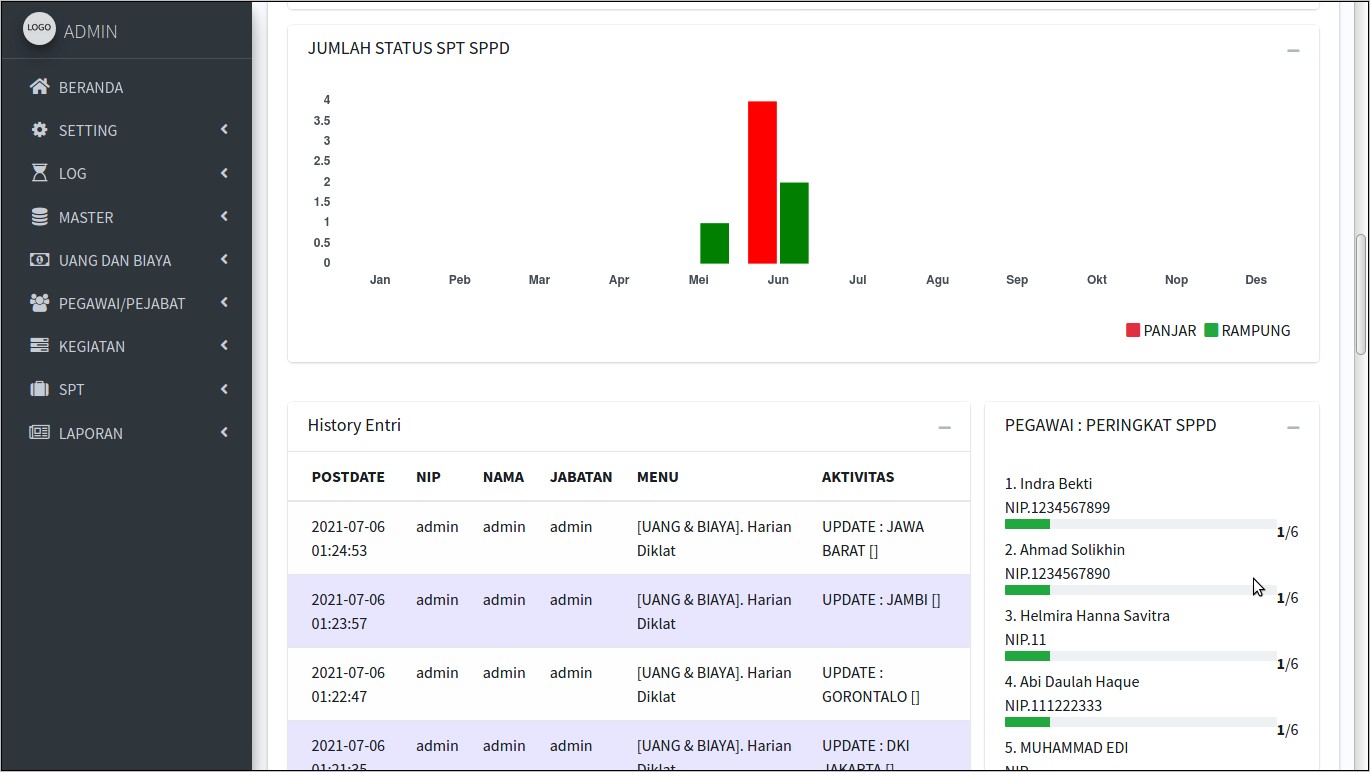Click NIP.1234567899 text
The width and height of the screenshot is (1370, 772).
click(1057, 508)
